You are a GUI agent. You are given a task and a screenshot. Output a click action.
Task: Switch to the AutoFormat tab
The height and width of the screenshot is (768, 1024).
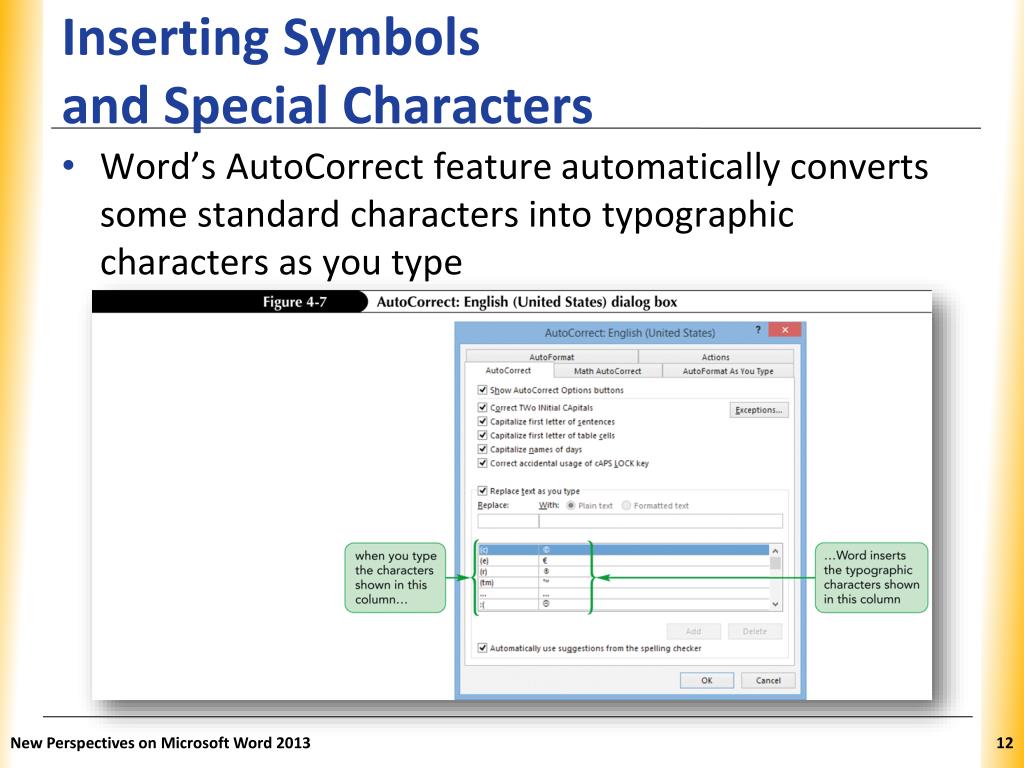tap(552, 357)
